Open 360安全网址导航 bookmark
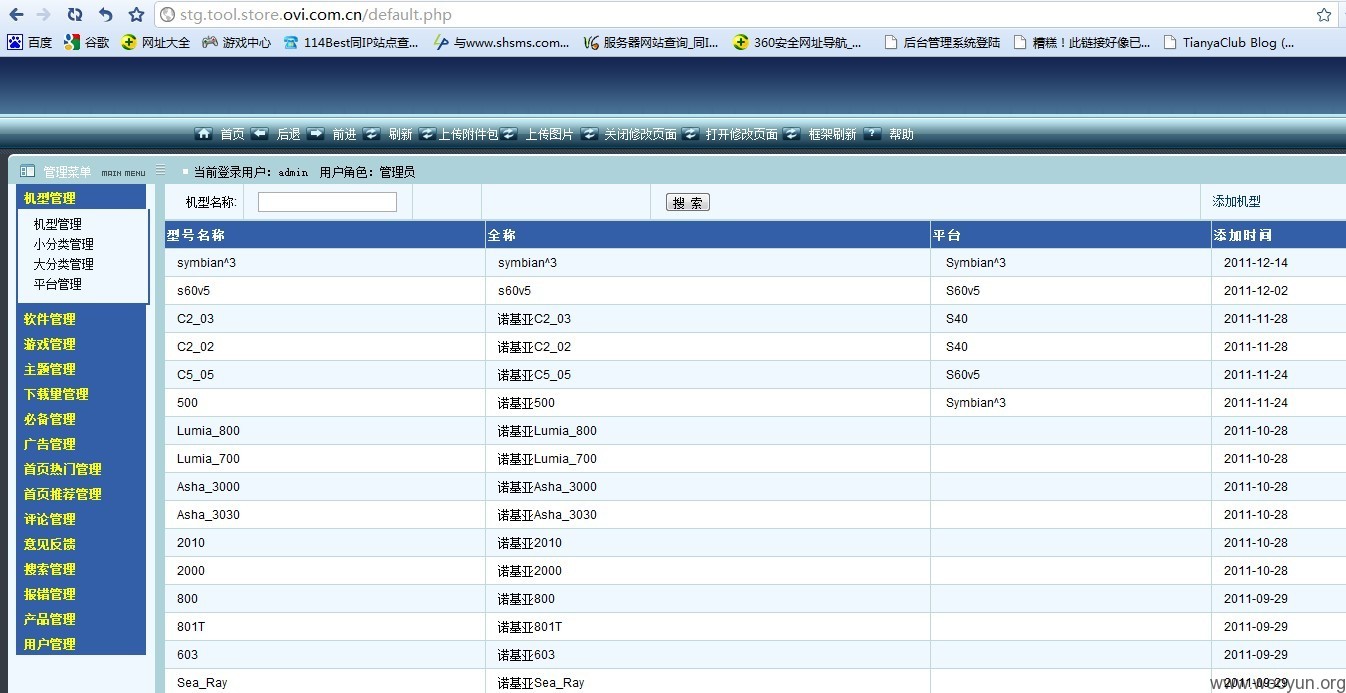The height and width of the screenshot is (693, 1346). [x=797, y=43]
